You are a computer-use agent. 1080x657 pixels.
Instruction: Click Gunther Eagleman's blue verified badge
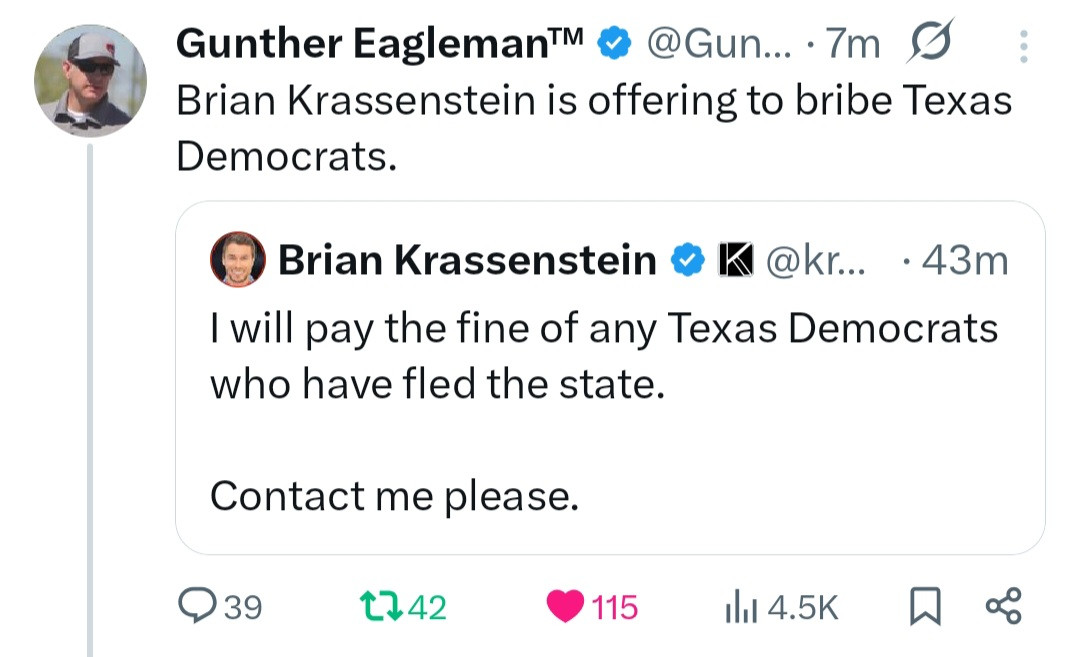pyautogui.click(x=612, y=44)
